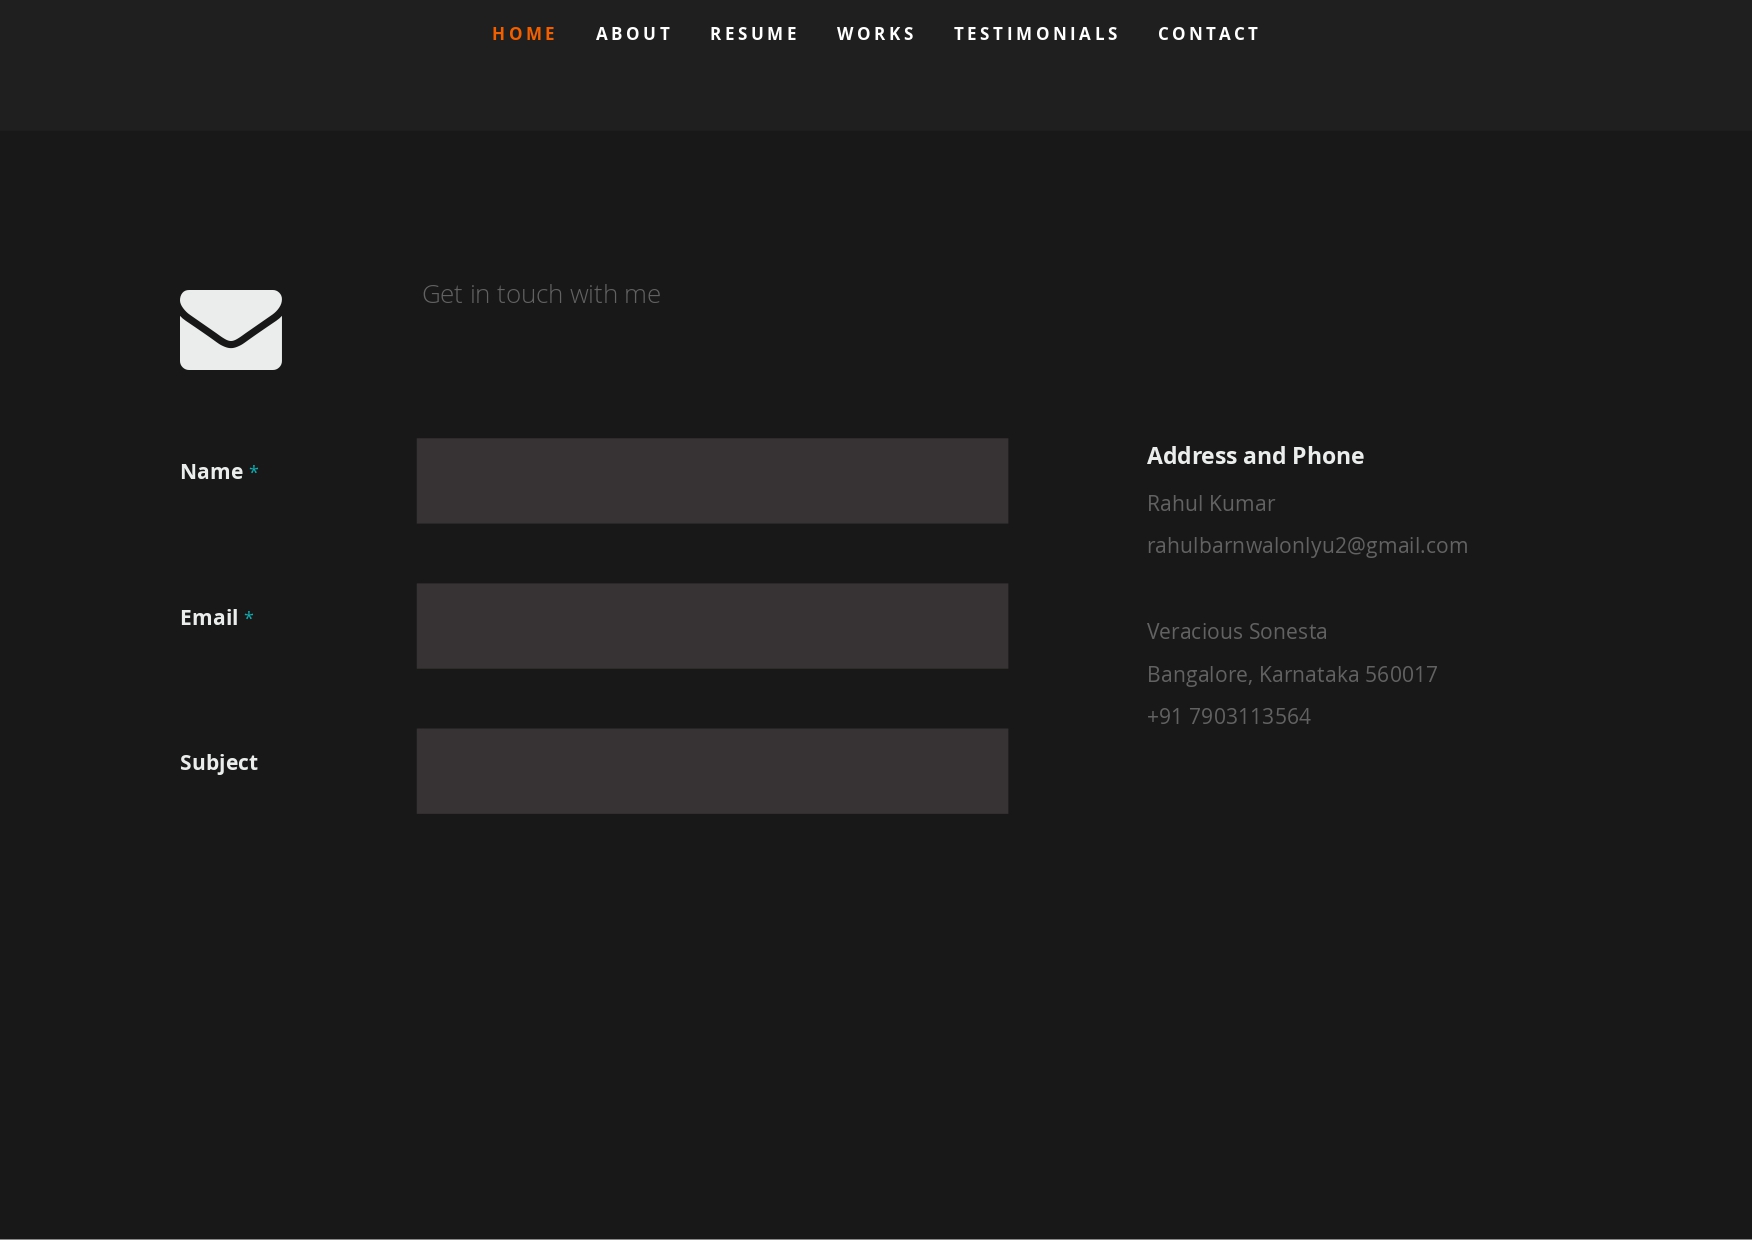Open the ABOUT navigation item
The height and width of the screenshot is (1240, 1752).
(634, 33)
